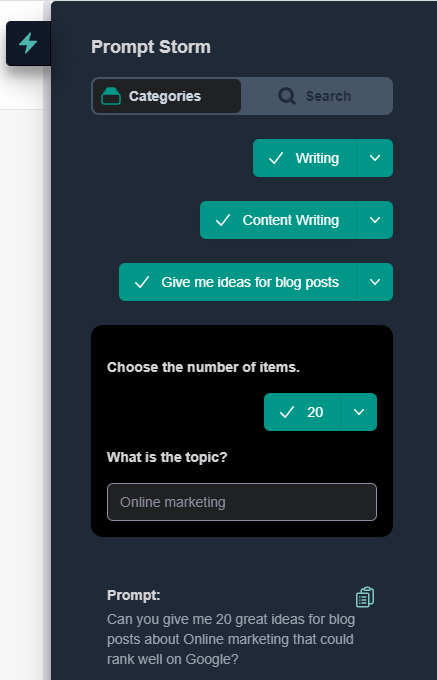Click the magnifying glass search icon
The width and height of the screenshot is (437, 680).
287,96
